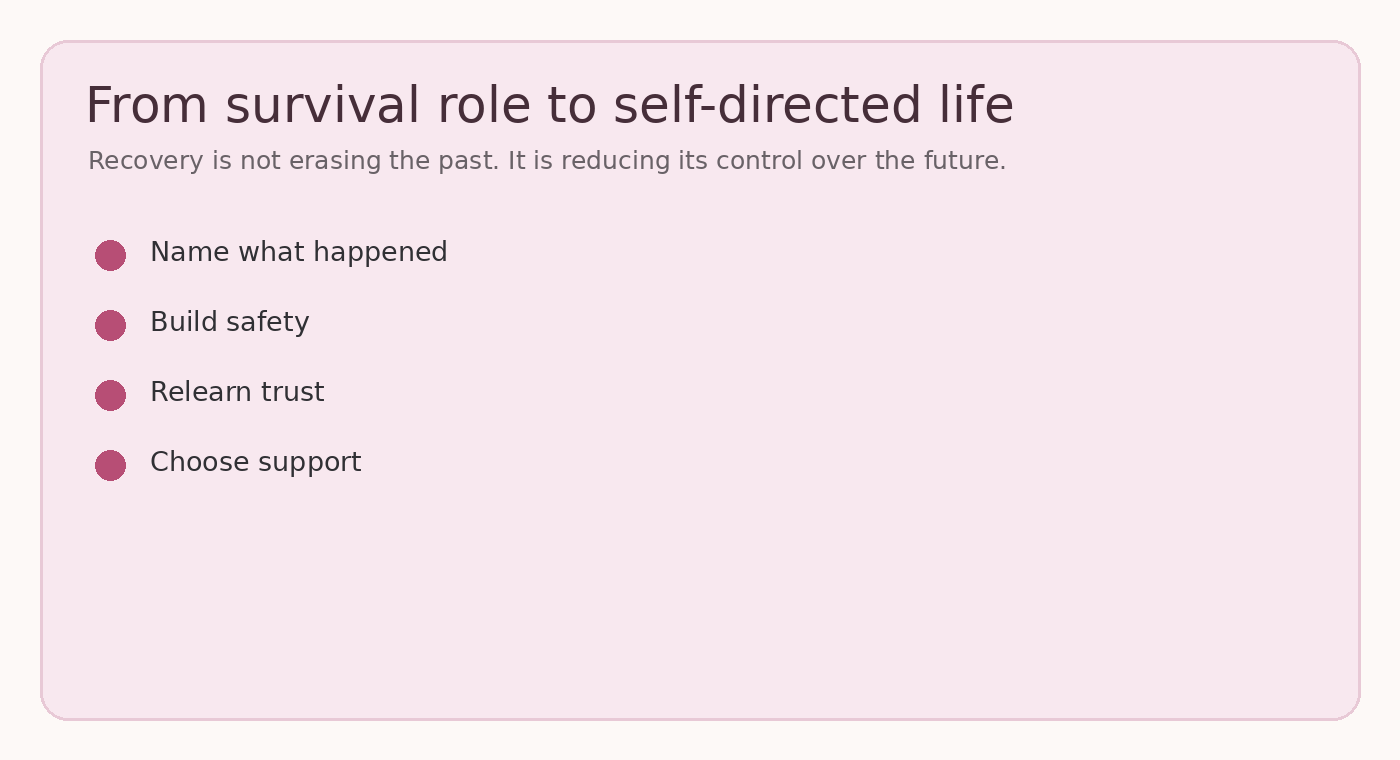This screenshot has height=760, width=1400.
Task: Click the 'Name what happened' list item text
Action: pyautogui.click(x=299, y=253)
